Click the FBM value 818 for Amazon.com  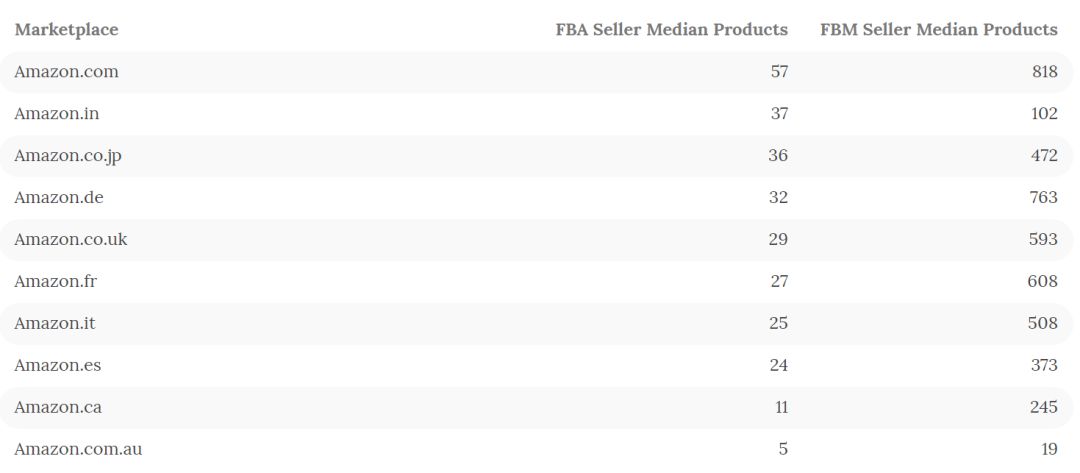point(1044,72)
